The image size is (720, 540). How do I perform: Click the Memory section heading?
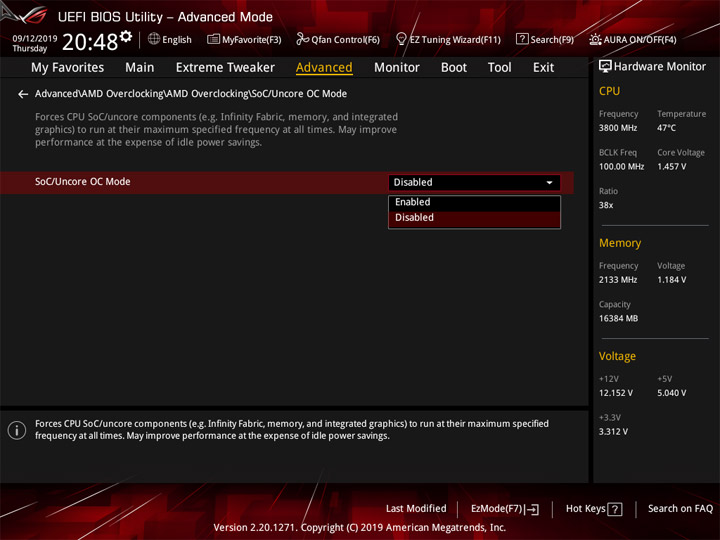coord(620,243)
